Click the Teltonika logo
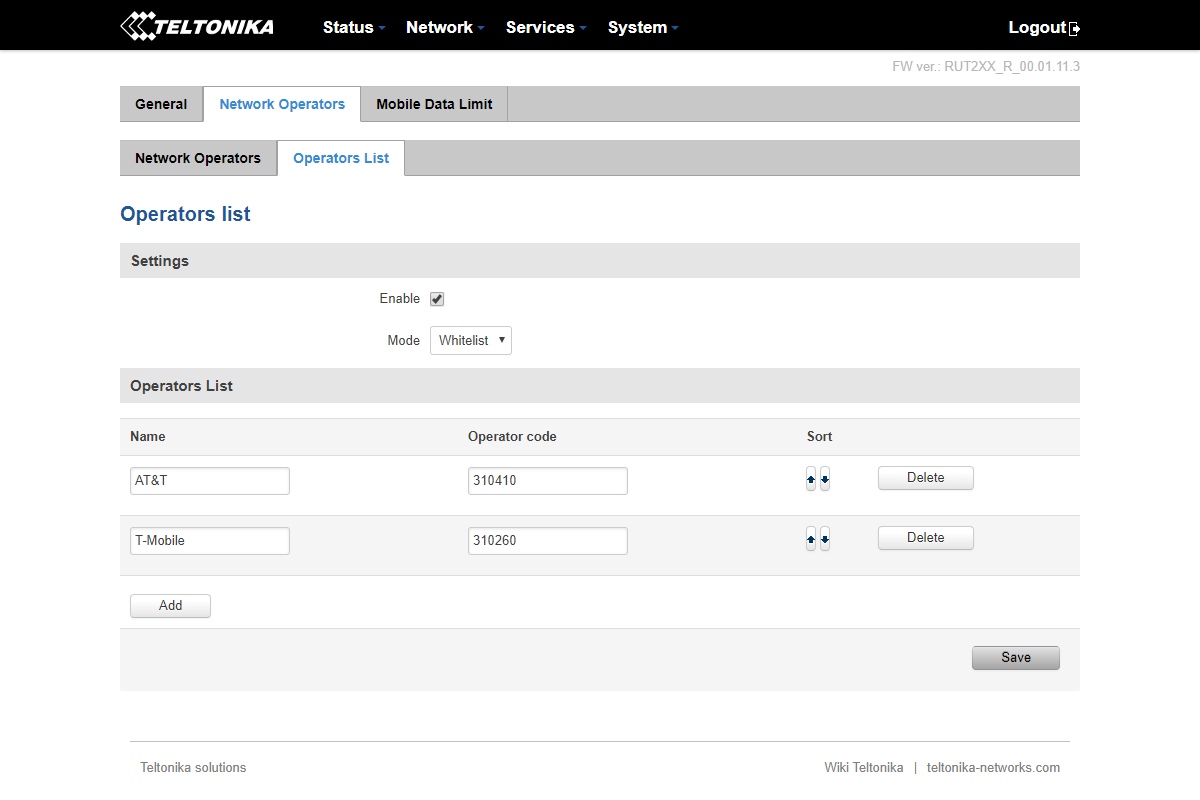The height and width of the screenshot is (800, 1200). 197,27
